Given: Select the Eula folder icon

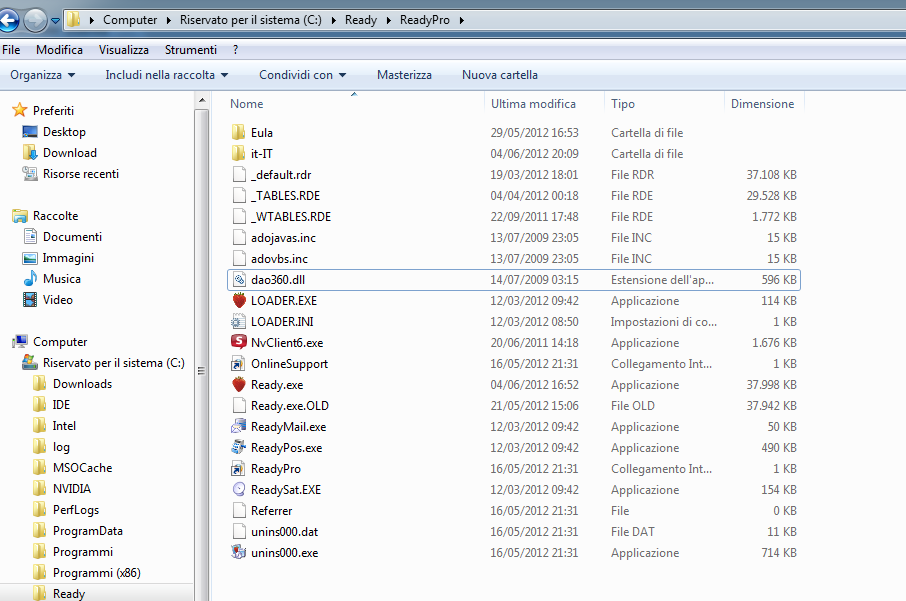Looking at the screenshot, I should click(x=239, y=133).
